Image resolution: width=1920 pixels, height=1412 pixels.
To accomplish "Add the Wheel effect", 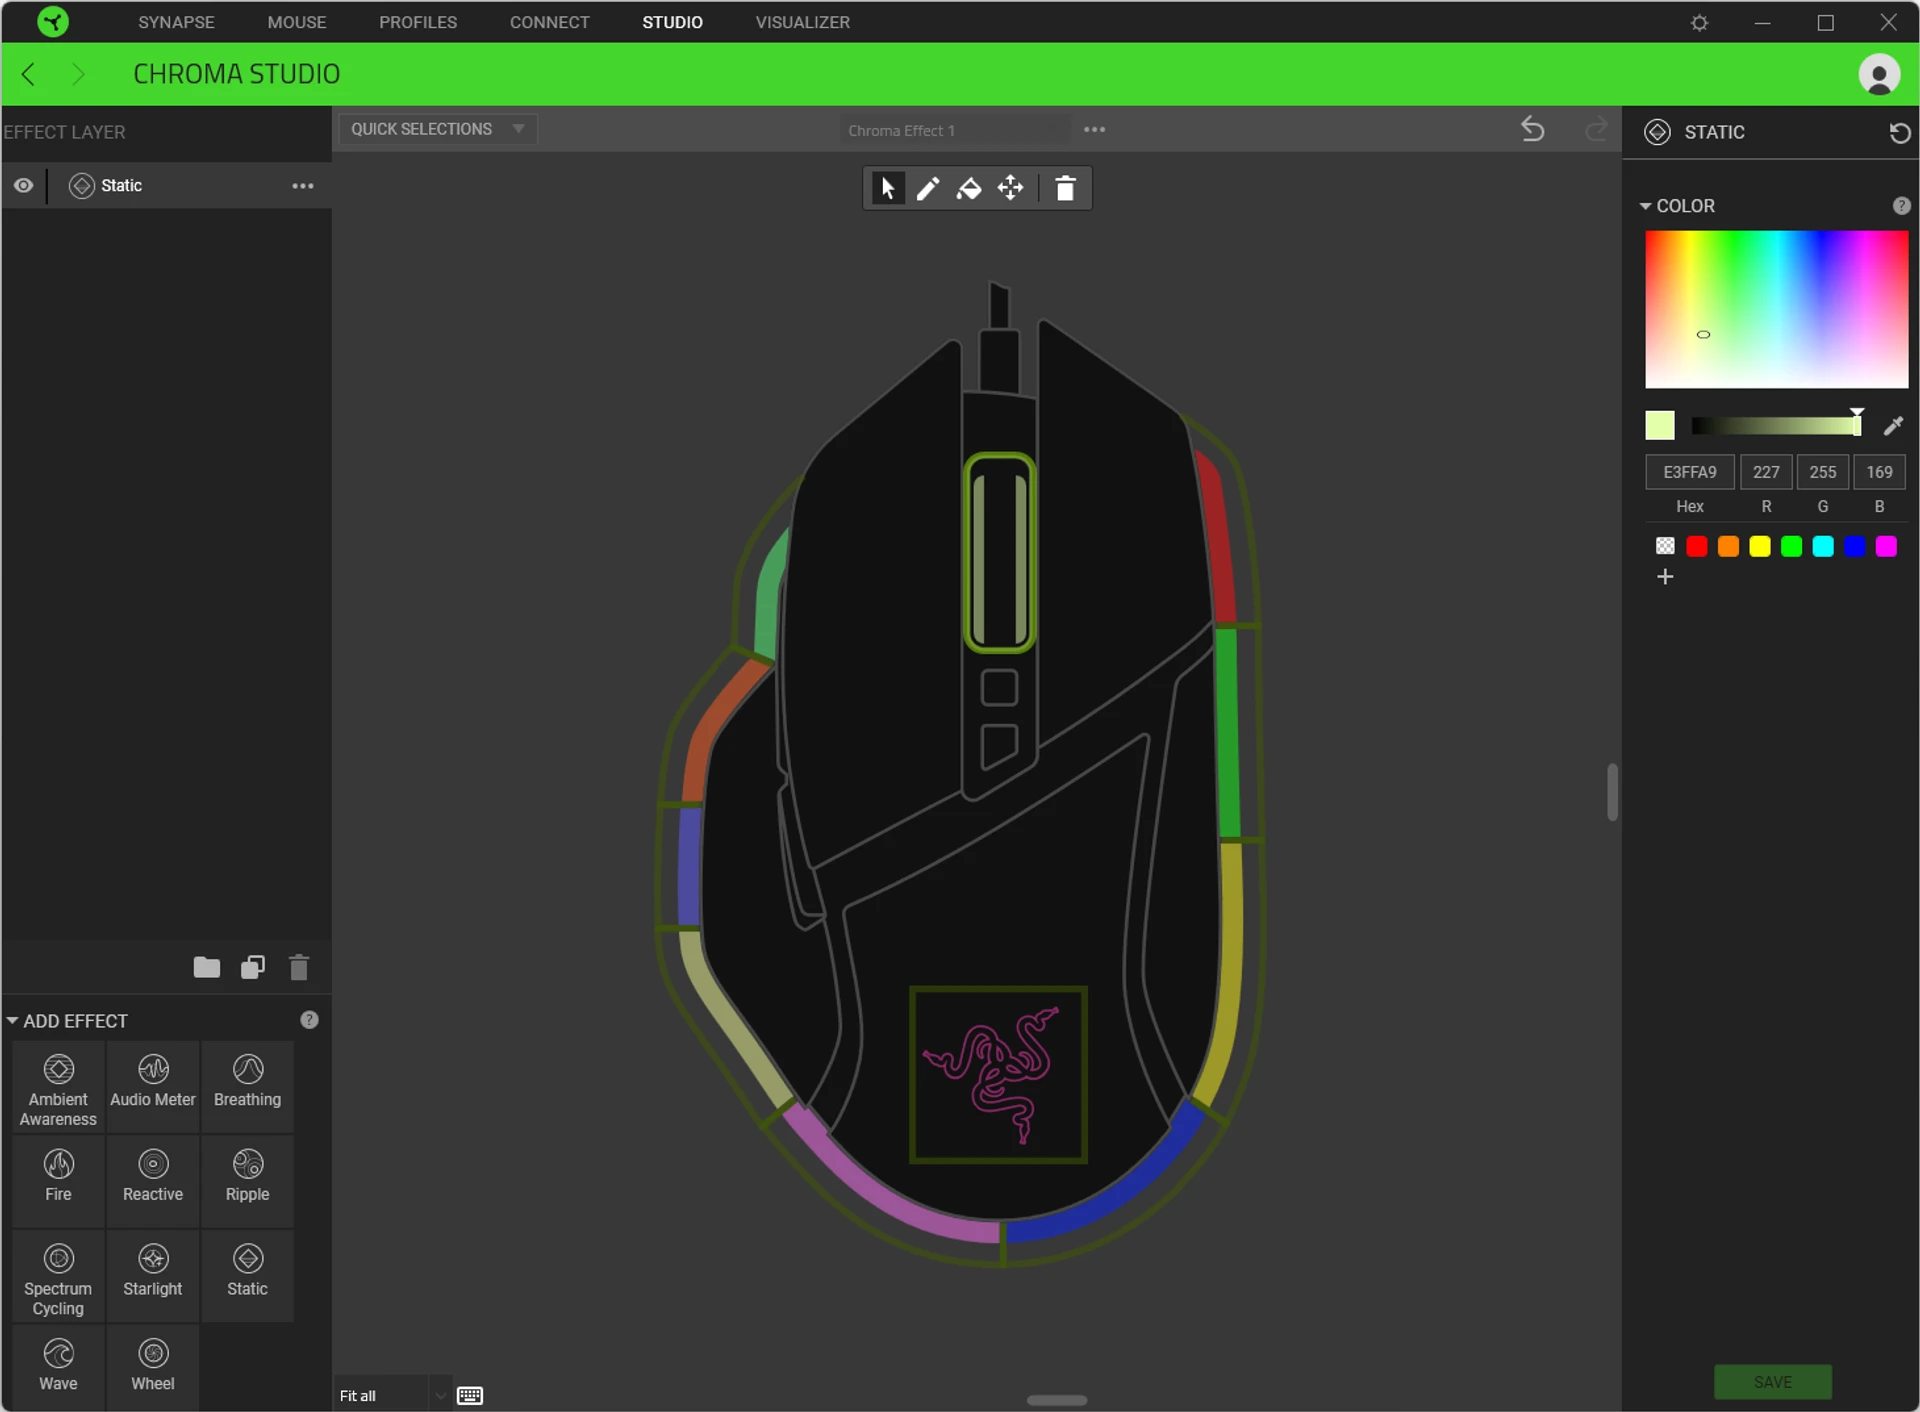I will tap(153, 1368).
